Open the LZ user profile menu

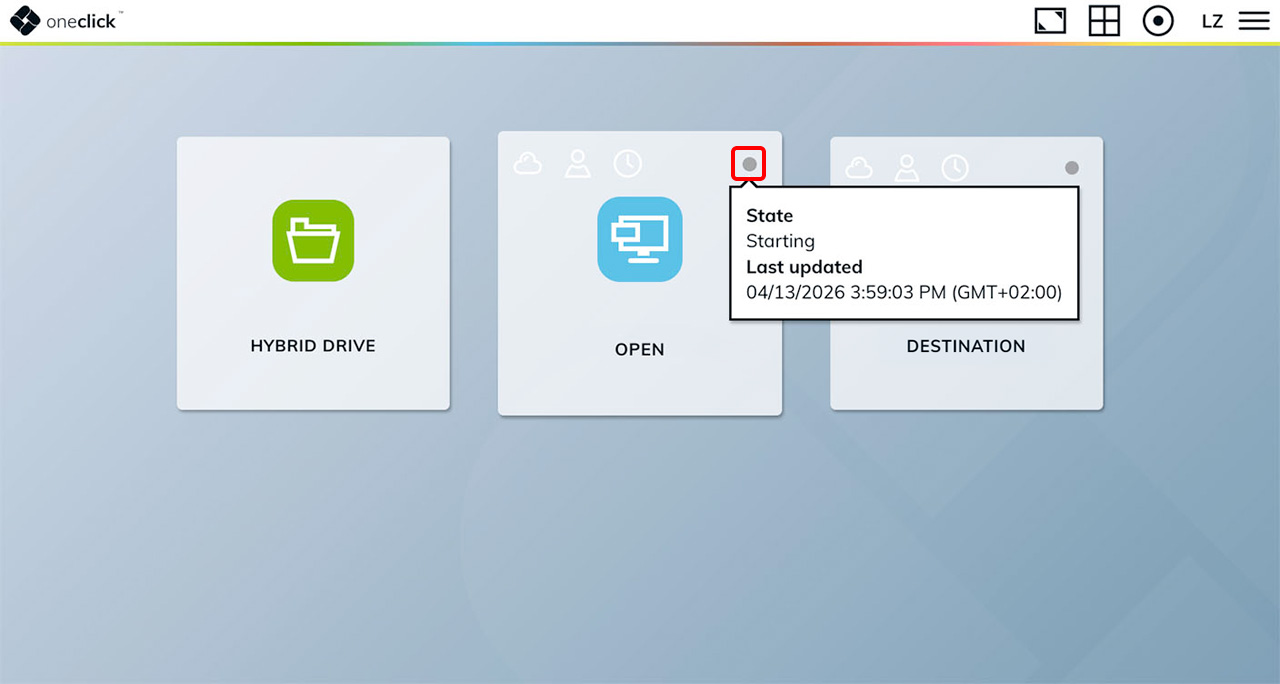click(1212, 21)
